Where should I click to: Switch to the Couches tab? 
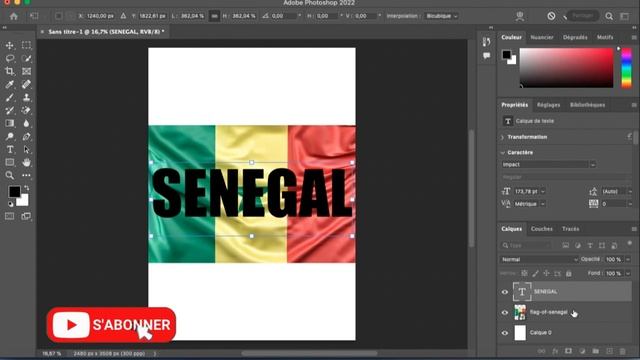coord(542,229)
